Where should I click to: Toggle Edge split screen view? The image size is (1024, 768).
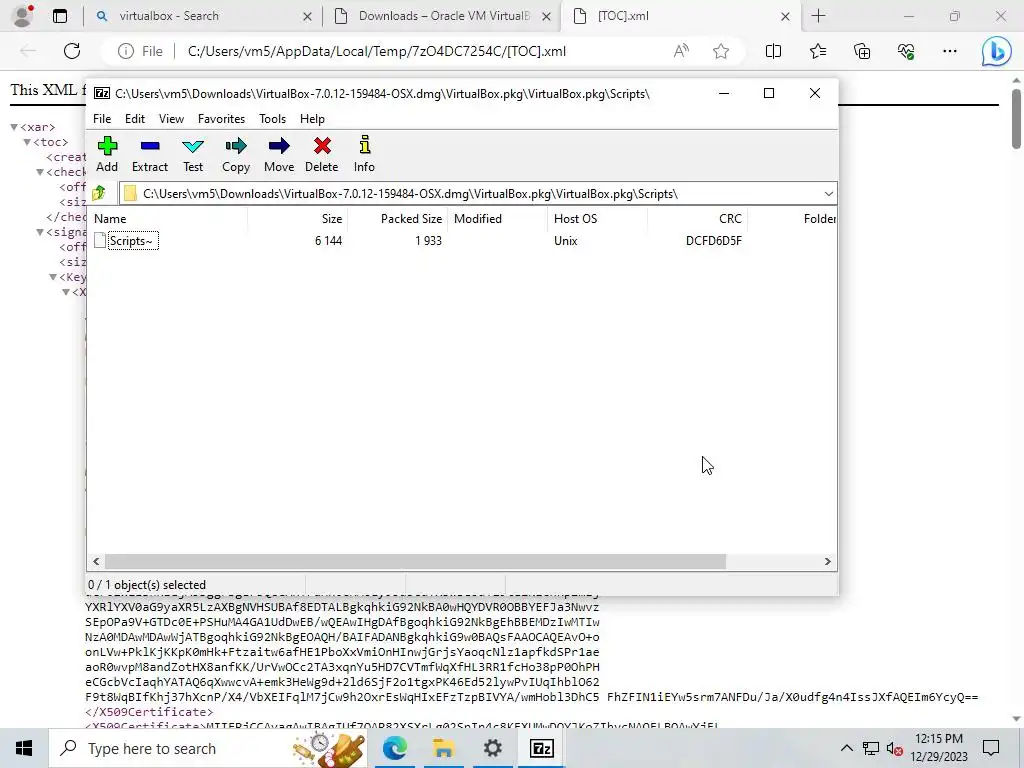(773, 51)
